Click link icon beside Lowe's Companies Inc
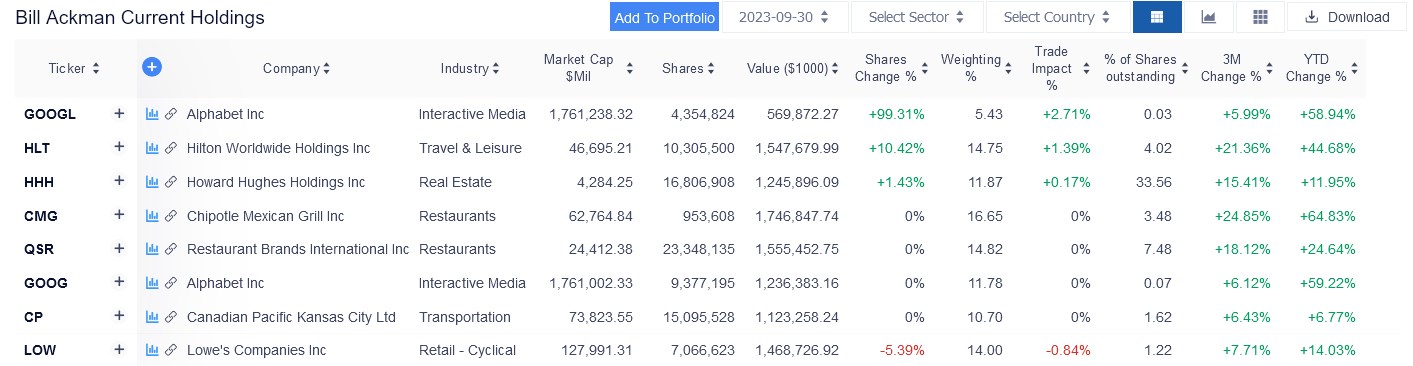Image resolution: width=1413 pixels, height=366 pixels. 171,350
